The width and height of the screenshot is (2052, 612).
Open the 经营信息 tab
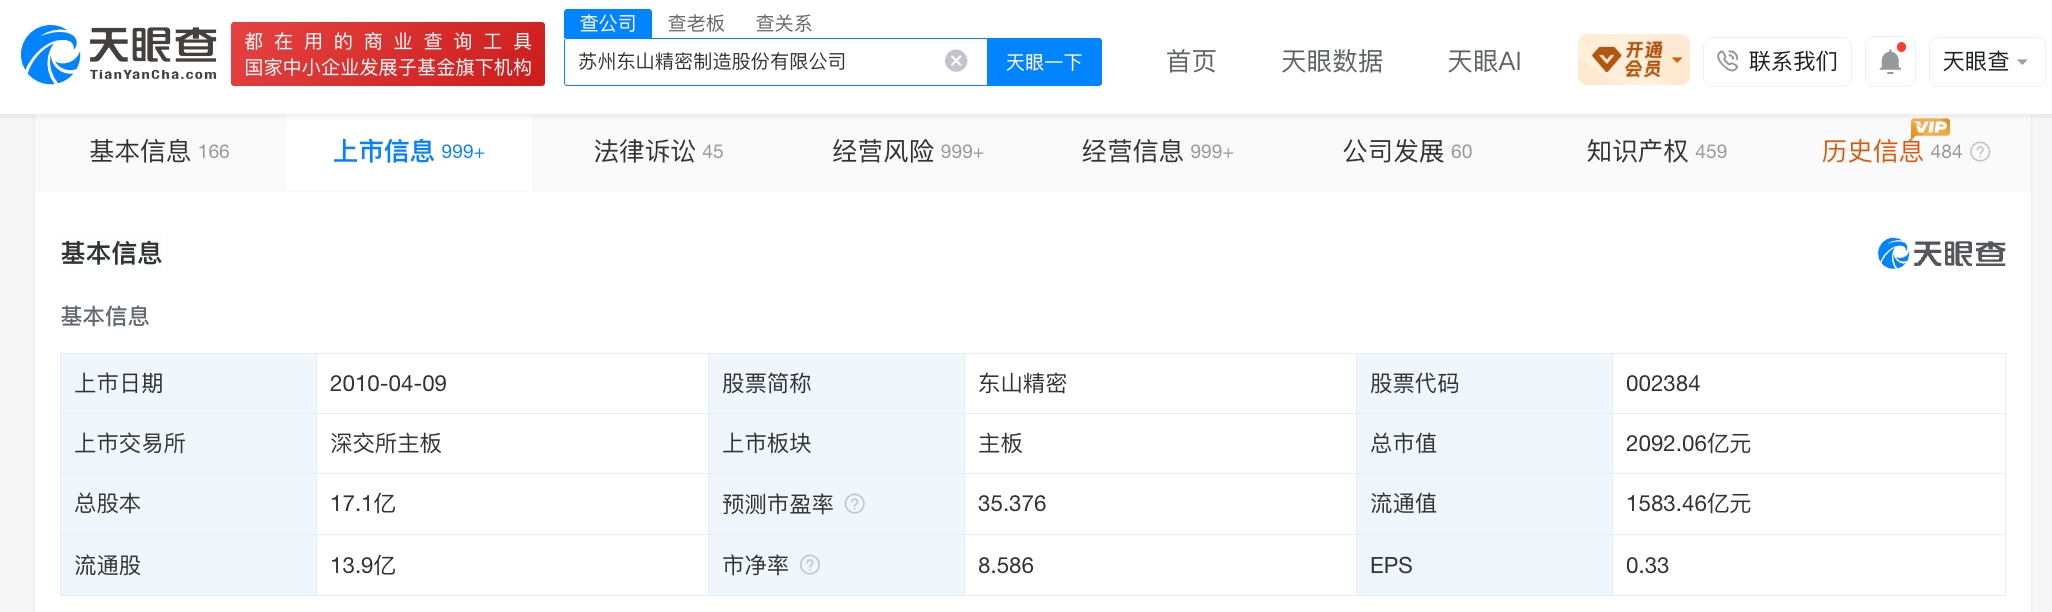(1157, 152)
